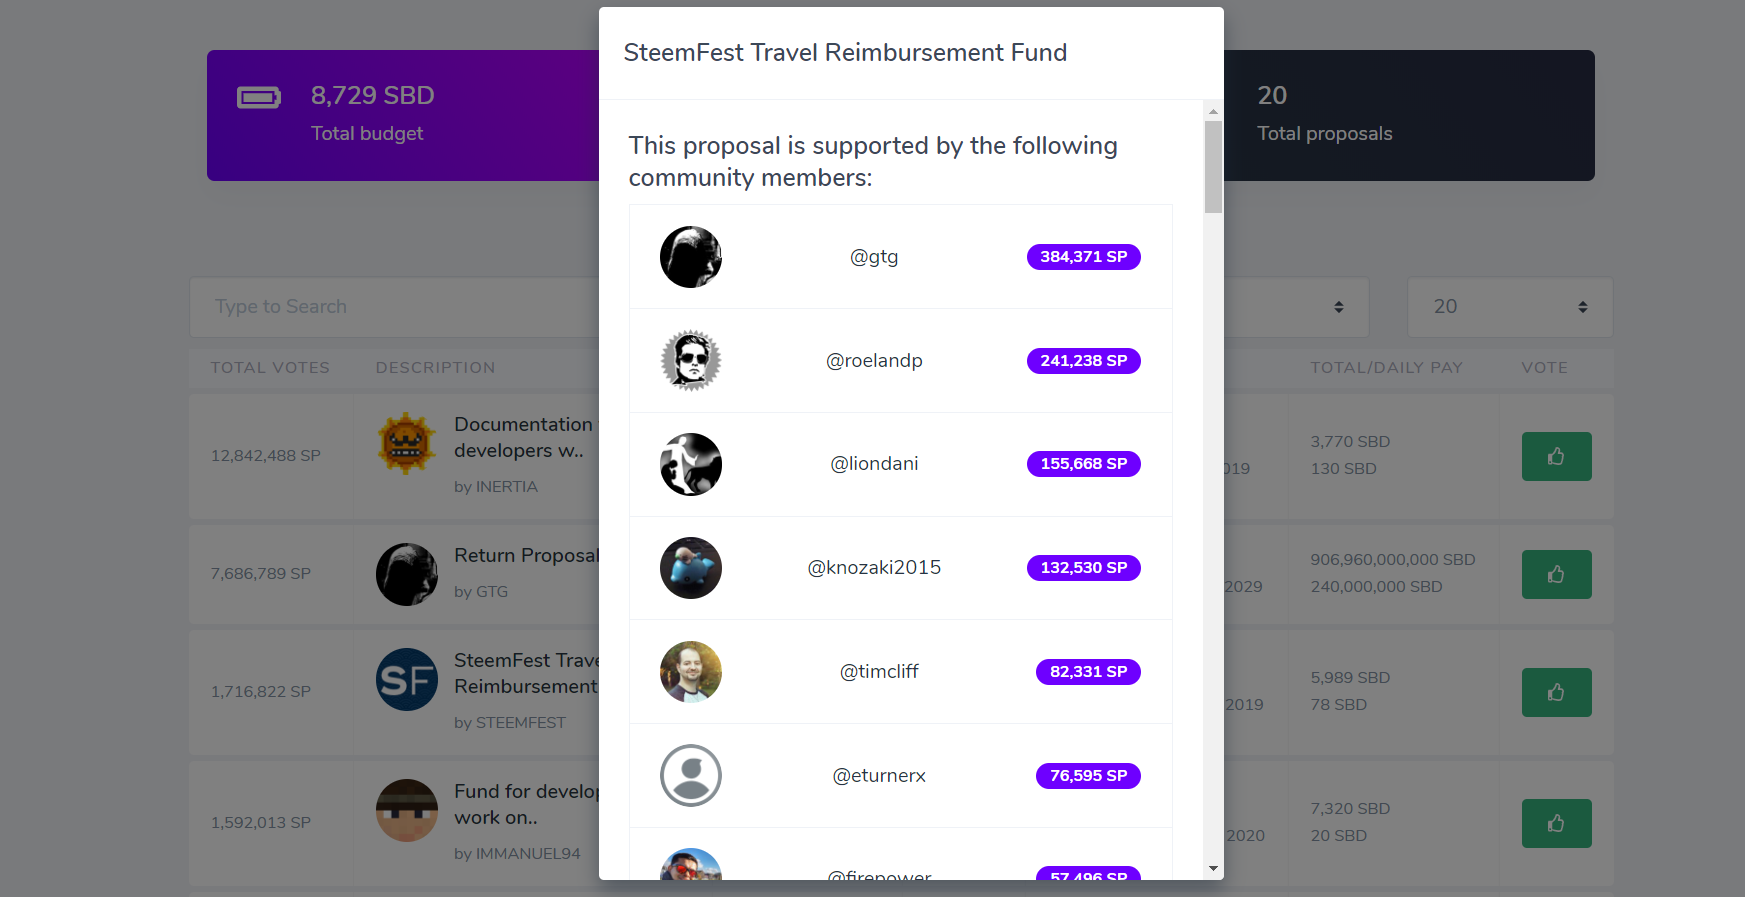Click the SteemFest SF logo avatar
This screenshot has width=1745, height=897.
(406, 679)
